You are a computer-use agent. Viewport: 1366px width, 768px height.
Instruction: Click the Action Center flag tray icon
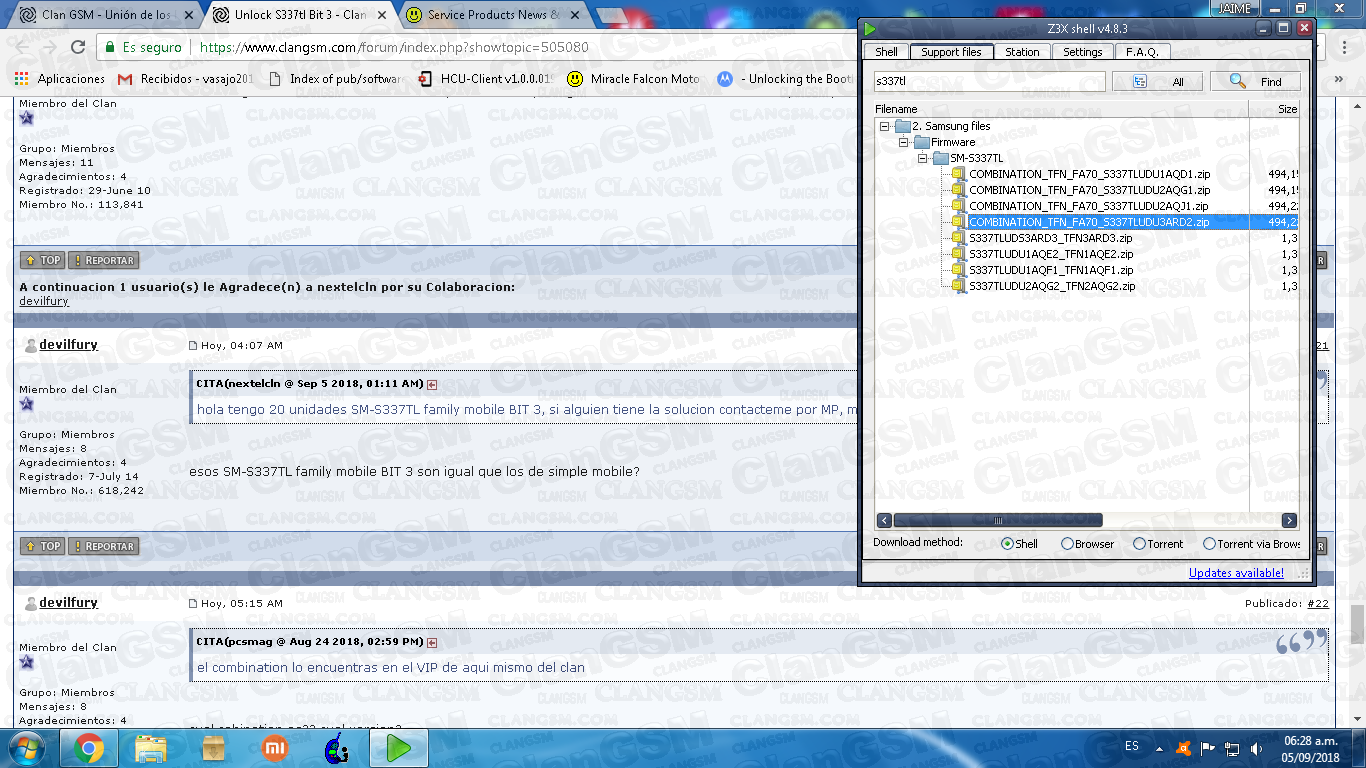pos(1208,748)
